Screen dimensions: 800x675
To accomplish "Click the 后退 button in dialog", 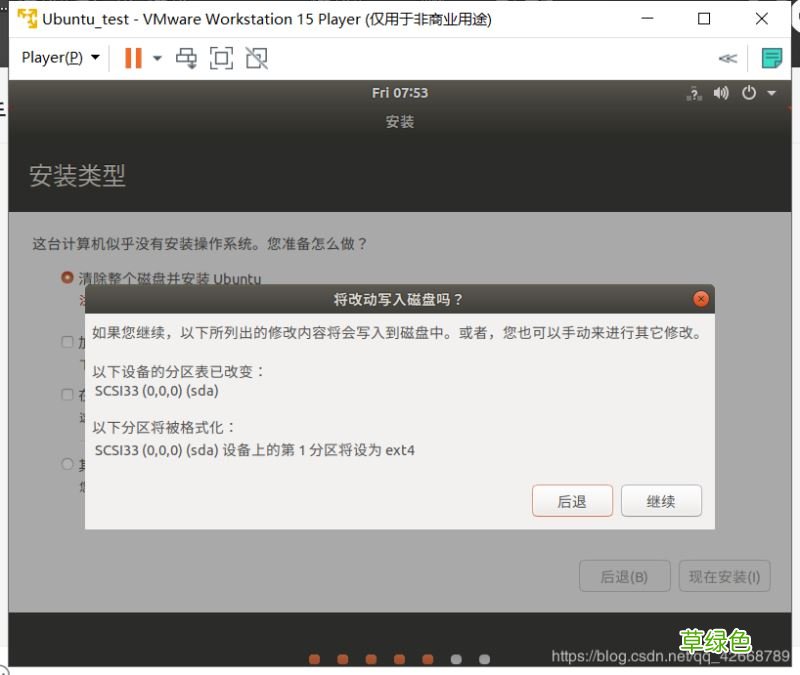I will 572,501.
